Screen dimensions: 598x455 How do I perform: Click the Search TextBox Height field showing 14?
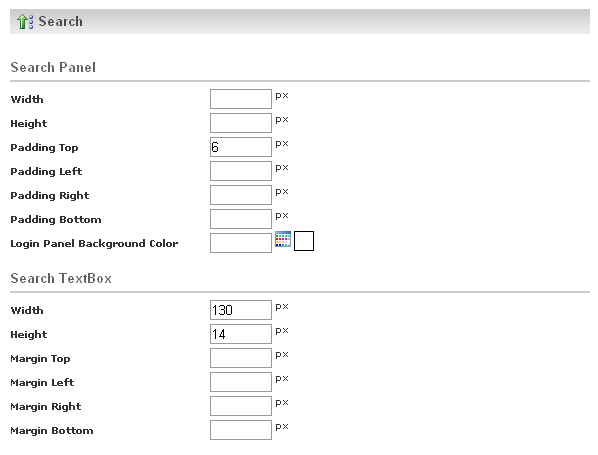point(241,334)
